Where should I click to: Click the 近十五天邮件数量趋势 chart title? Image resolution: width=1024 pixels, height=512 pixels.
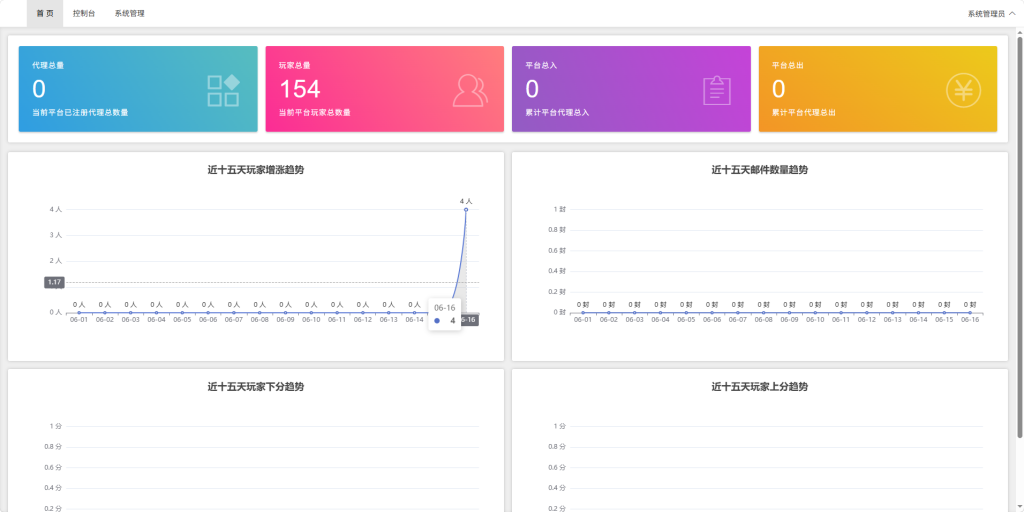point(760,170)
